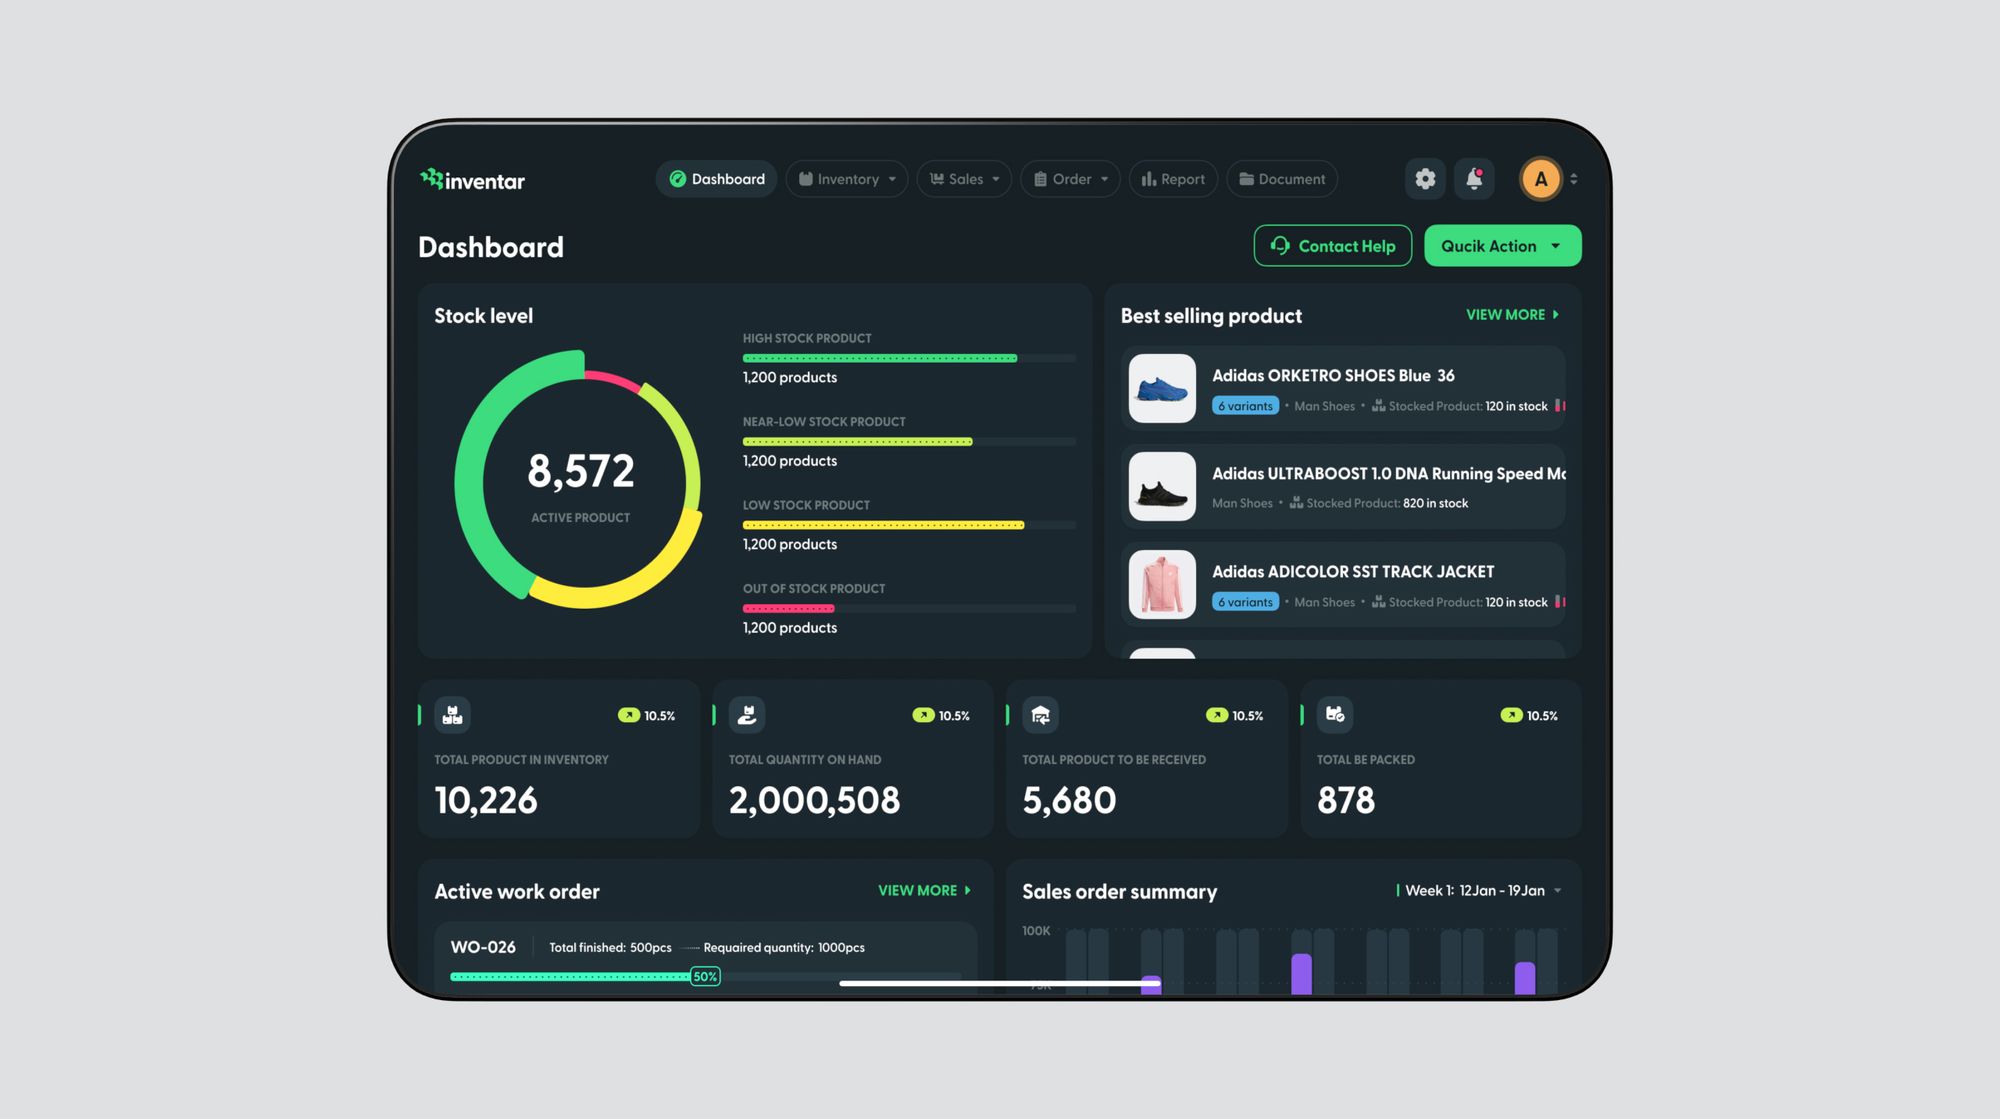Click the warehouse icon on Product to be Received
2000x1119 pixels.
coord(1040,715)
